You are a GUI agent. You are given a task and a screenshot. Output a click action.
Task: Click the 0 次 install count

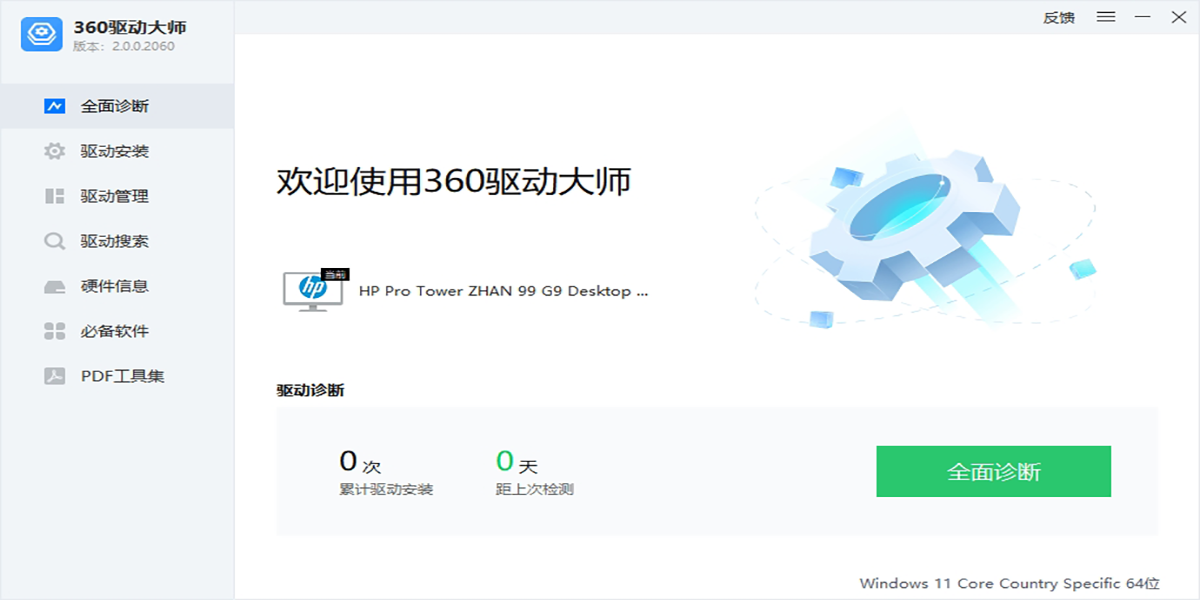[x=360, y=462]
